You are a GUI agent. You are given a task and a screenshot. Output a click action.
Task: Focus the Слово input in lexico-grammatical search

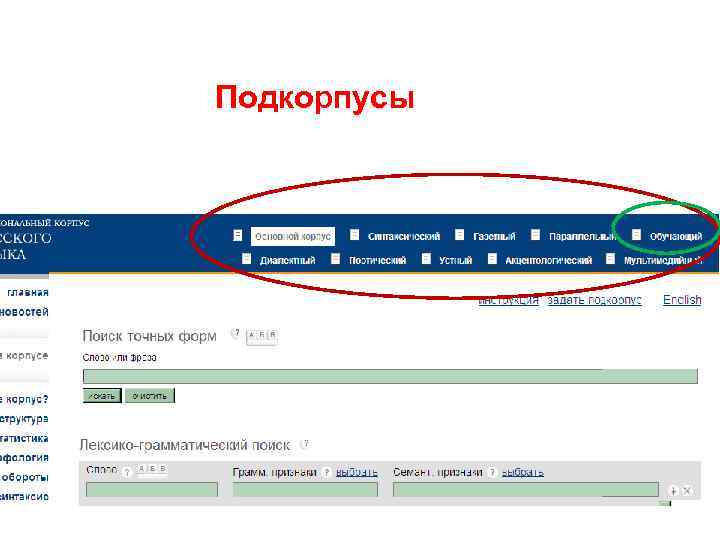(152, 489)
